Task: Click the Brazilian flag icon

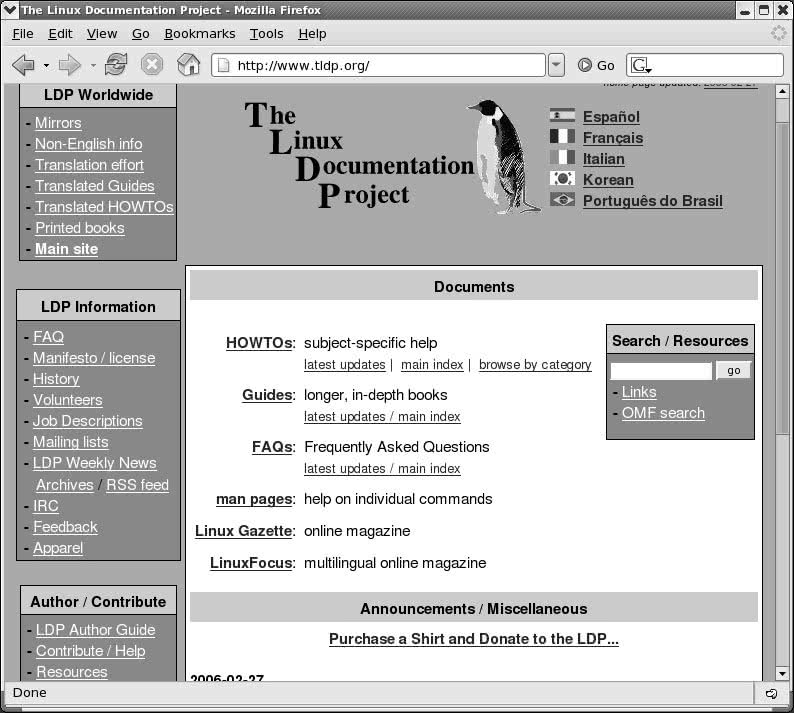Action: point(562,200)
